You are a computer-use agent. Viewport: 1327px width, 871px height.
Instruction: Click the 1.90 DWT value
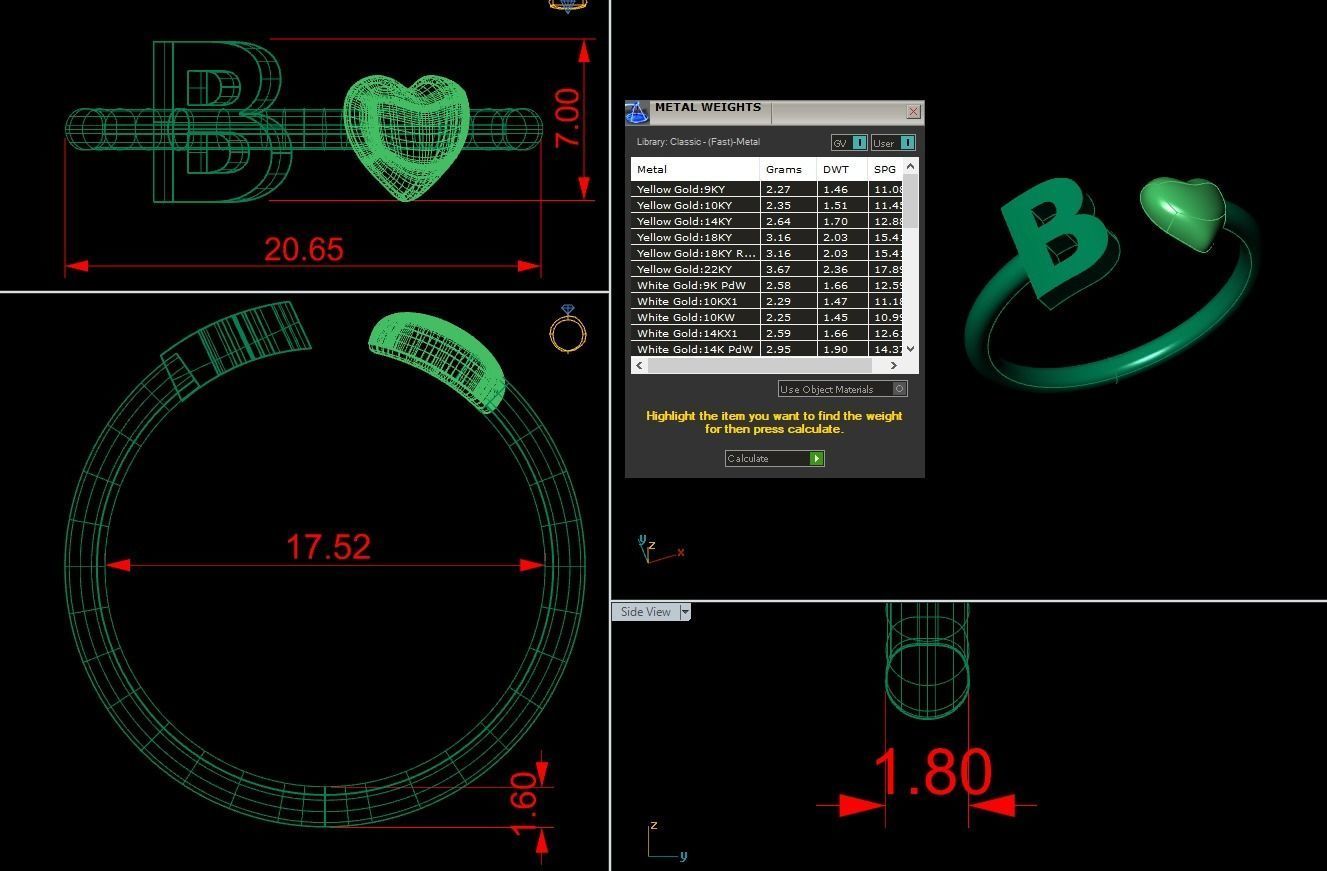pos(835,349)
